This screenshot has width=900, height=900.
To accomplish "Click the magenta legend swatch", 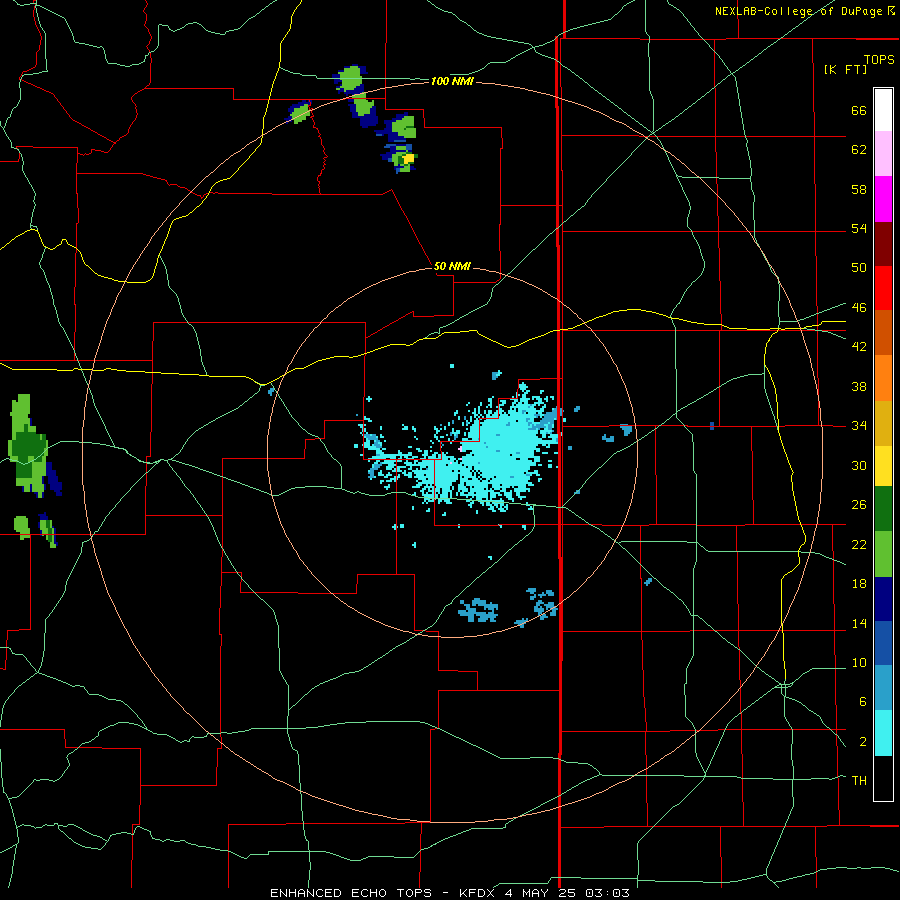I will pyautogui.click(x=883, y=199).
